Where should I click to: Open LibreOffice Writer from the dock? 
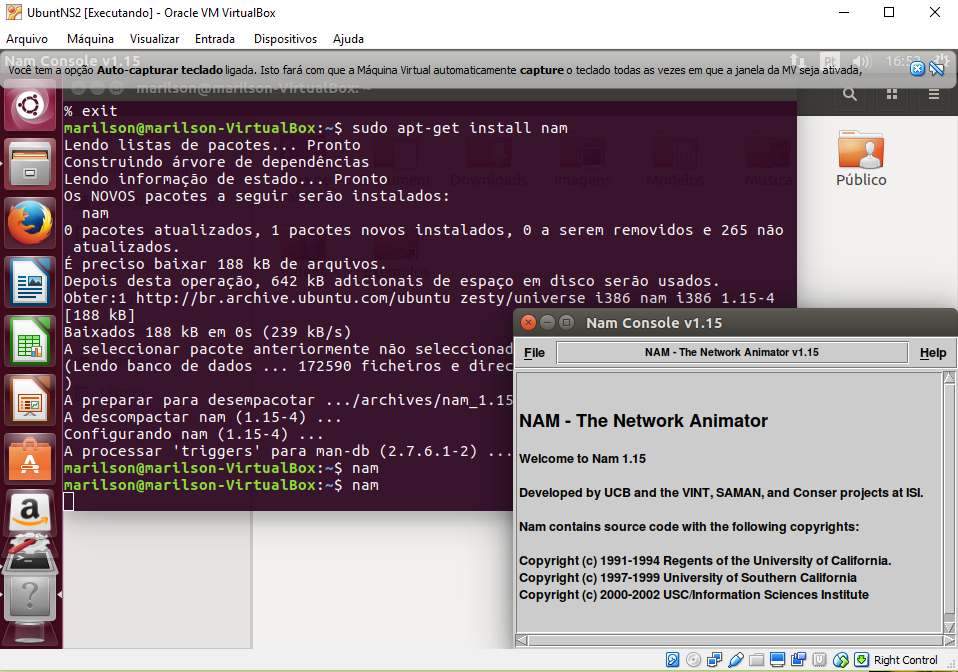(x=30, y=282)
